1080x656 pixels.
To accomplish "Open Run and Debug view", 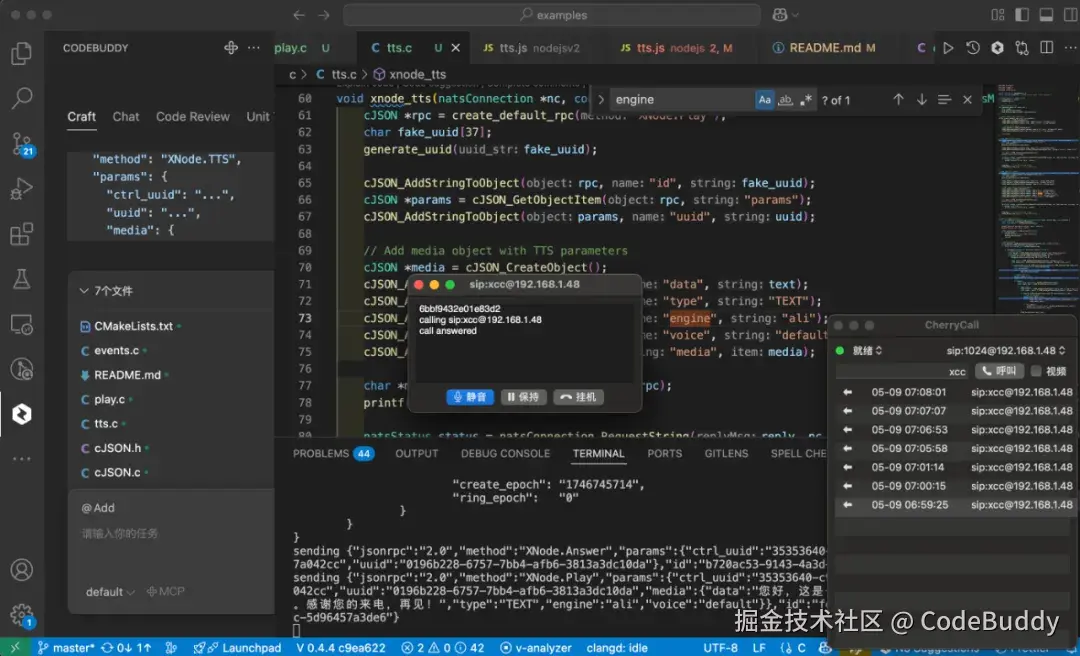I will tap(21, 188).
